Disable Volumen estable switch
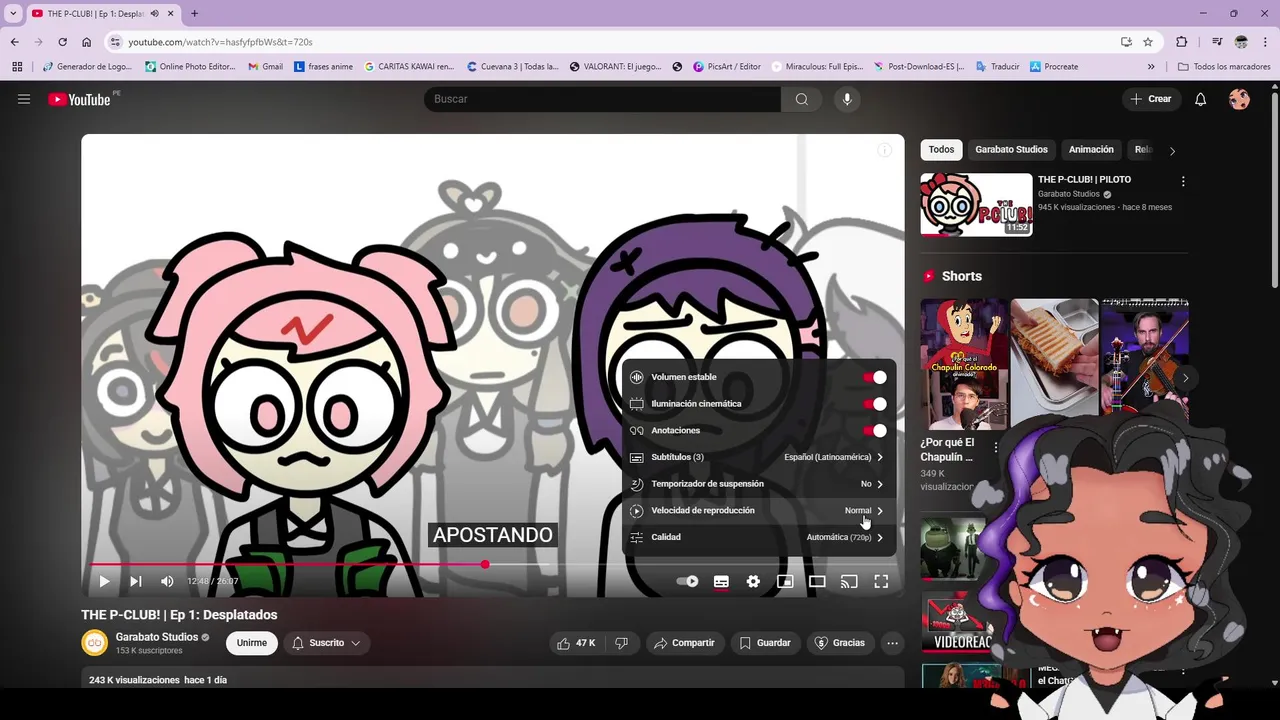The image size is (1280, 720). point(875,377)
